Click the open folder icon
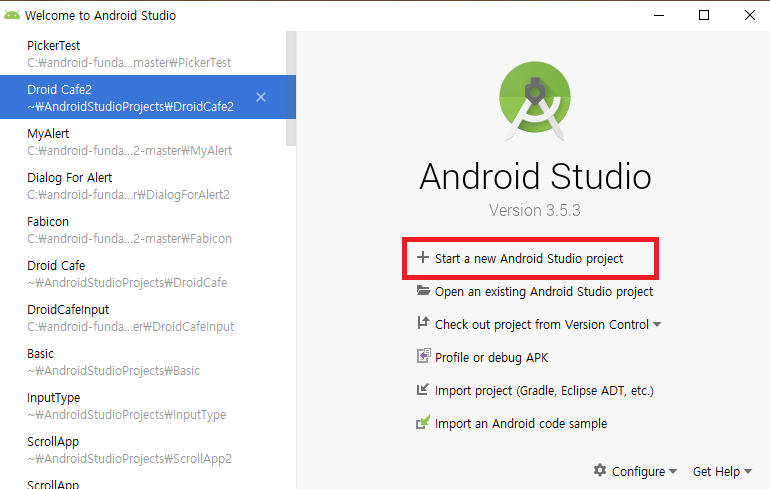Image resolution: width=770 pixels, height=489 pixels. [x=423, y=290]
